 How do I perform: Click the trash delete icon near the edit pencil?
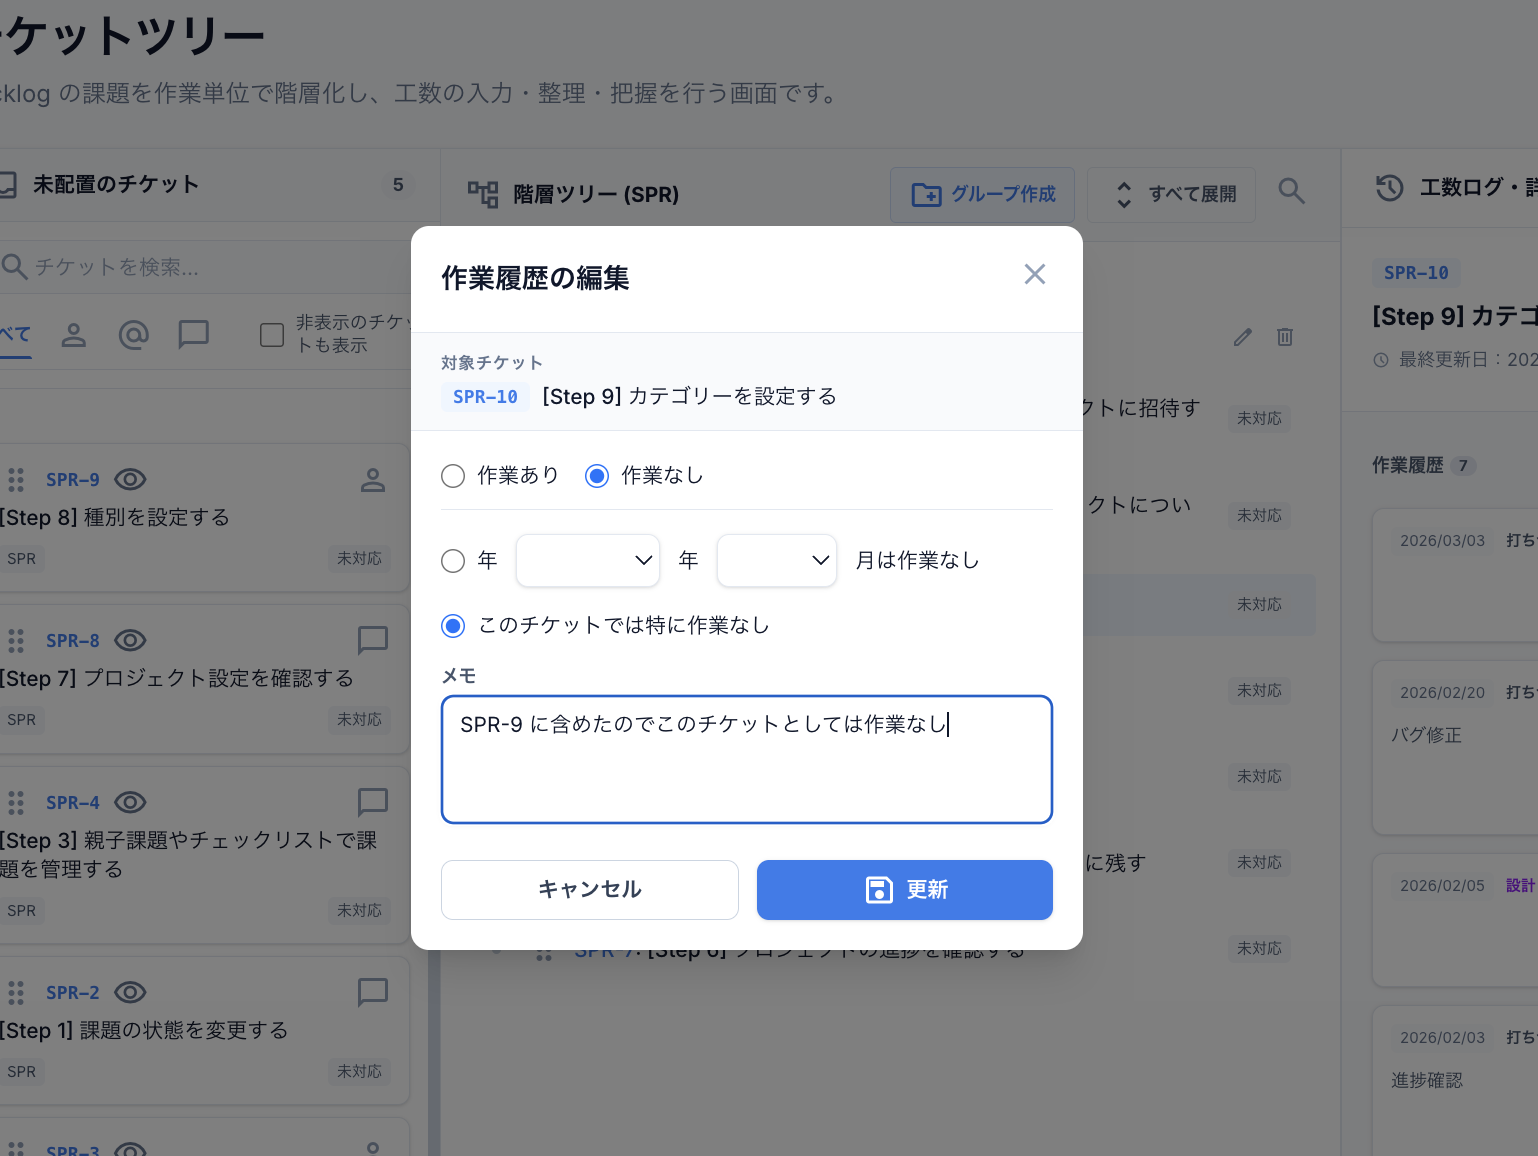coord(1285,338)
